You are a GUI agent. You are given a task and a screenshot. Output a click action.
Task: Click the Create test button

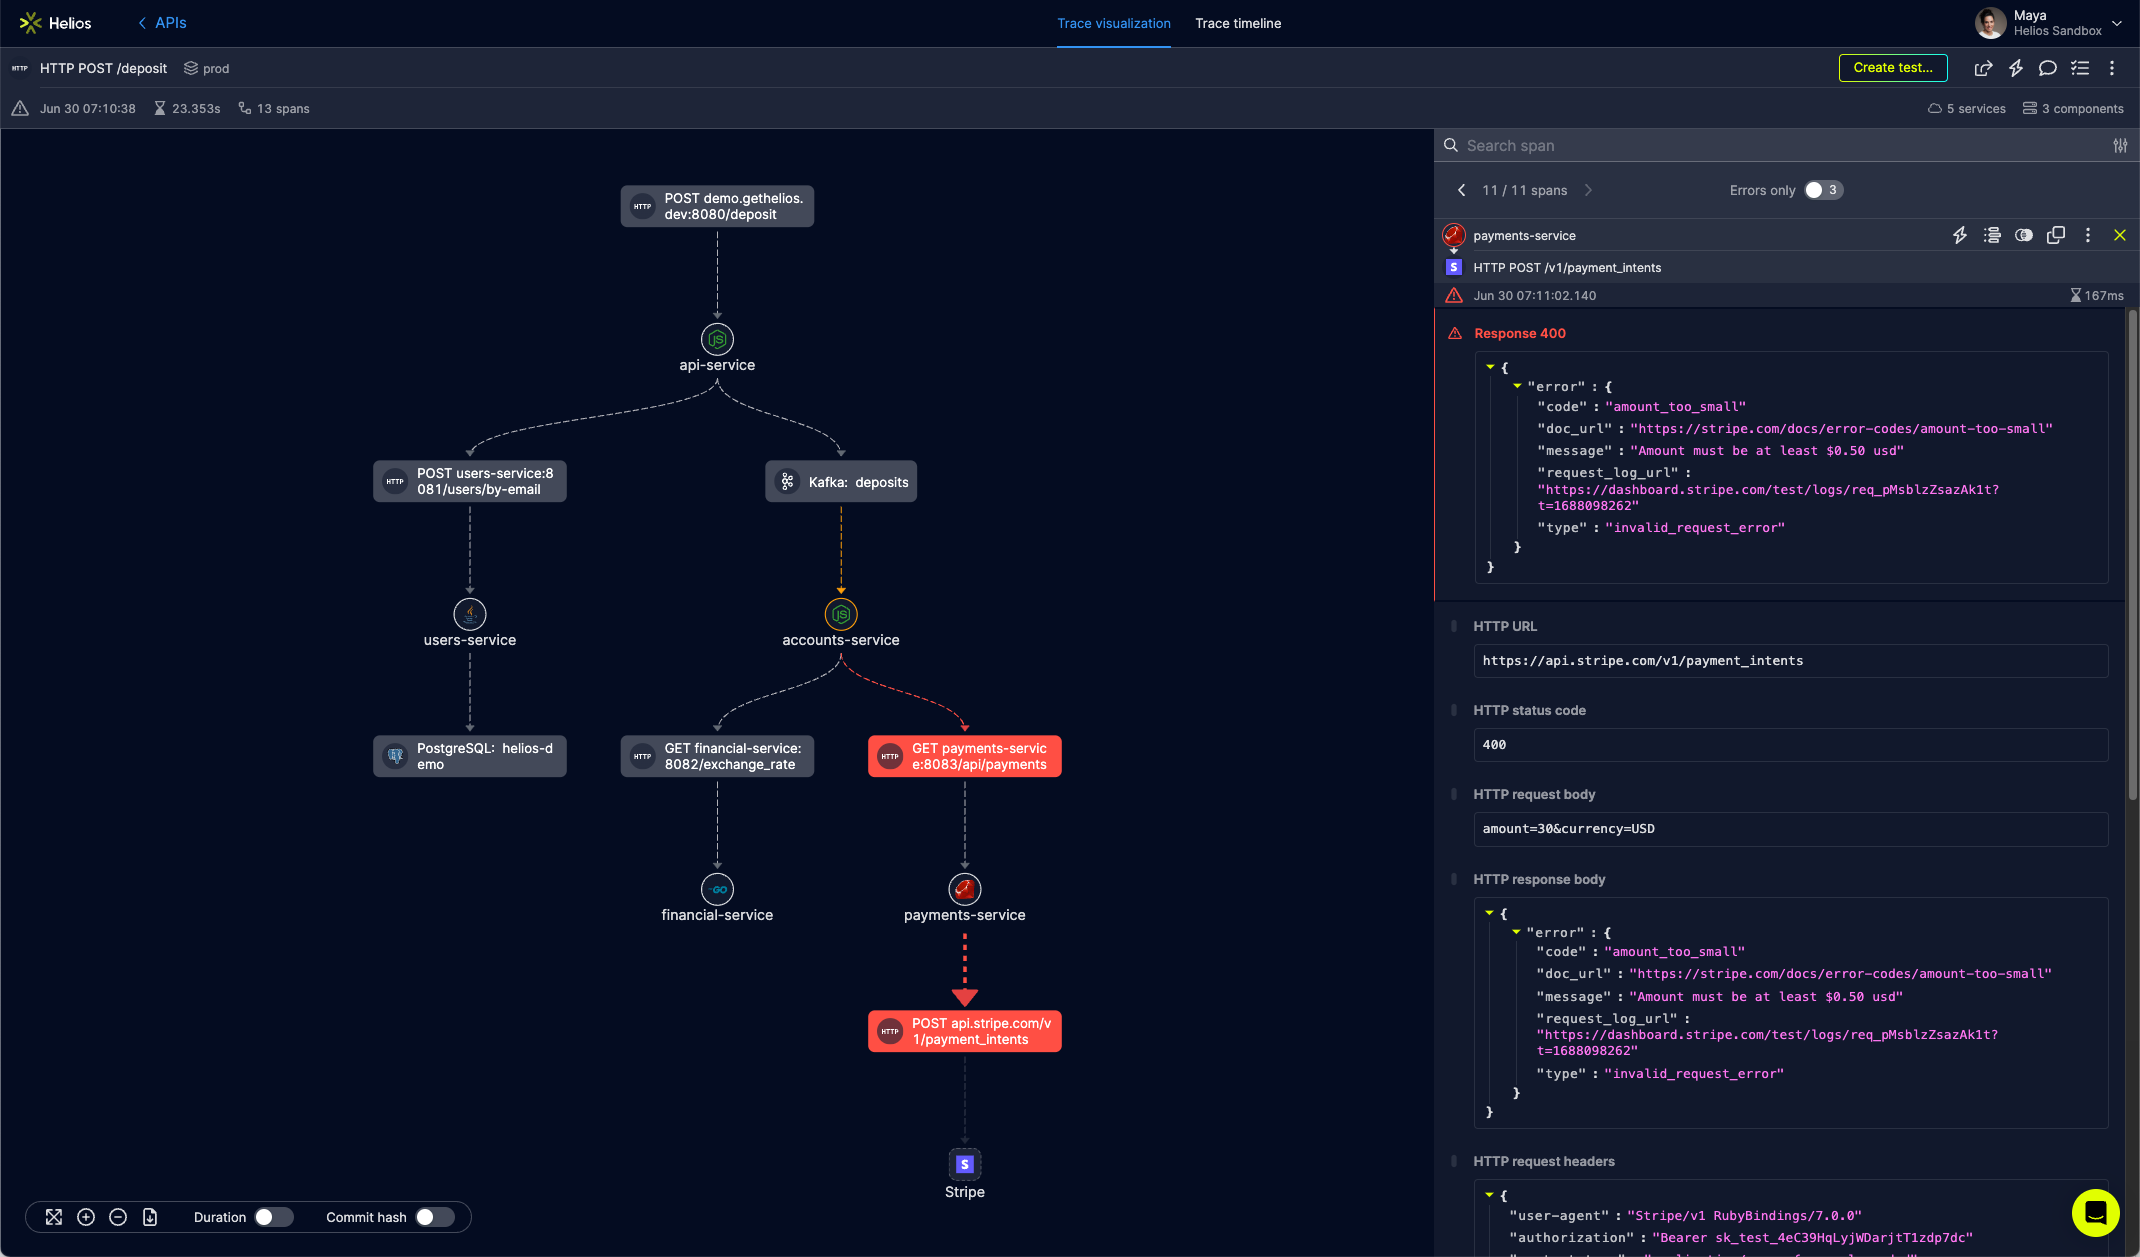pos(1892,68)
